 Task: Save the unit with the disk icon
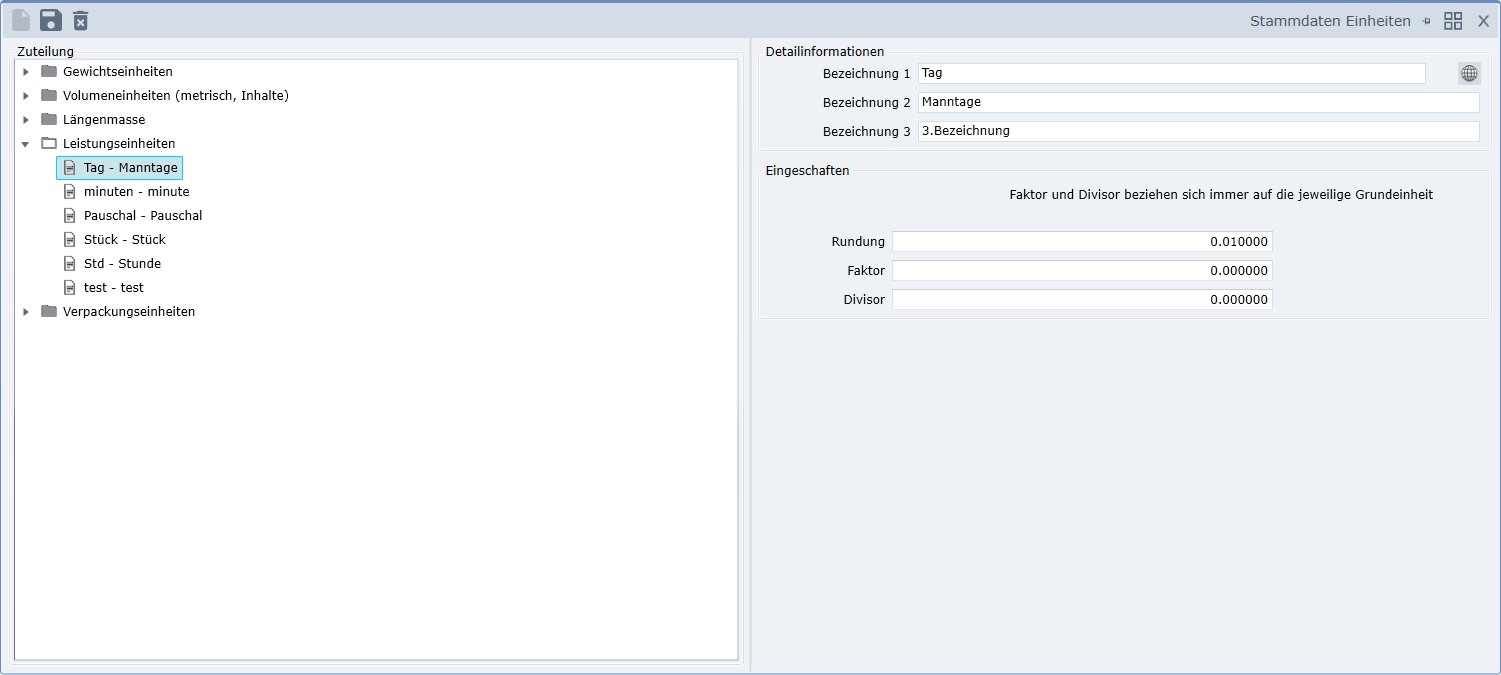point(51,20)
